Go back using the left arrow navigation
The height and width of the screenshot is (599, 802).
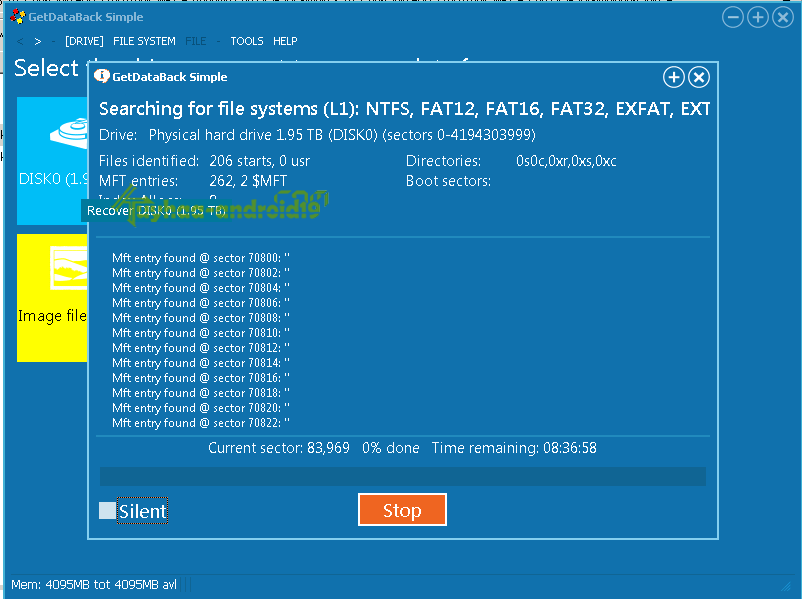coord(20,41)
